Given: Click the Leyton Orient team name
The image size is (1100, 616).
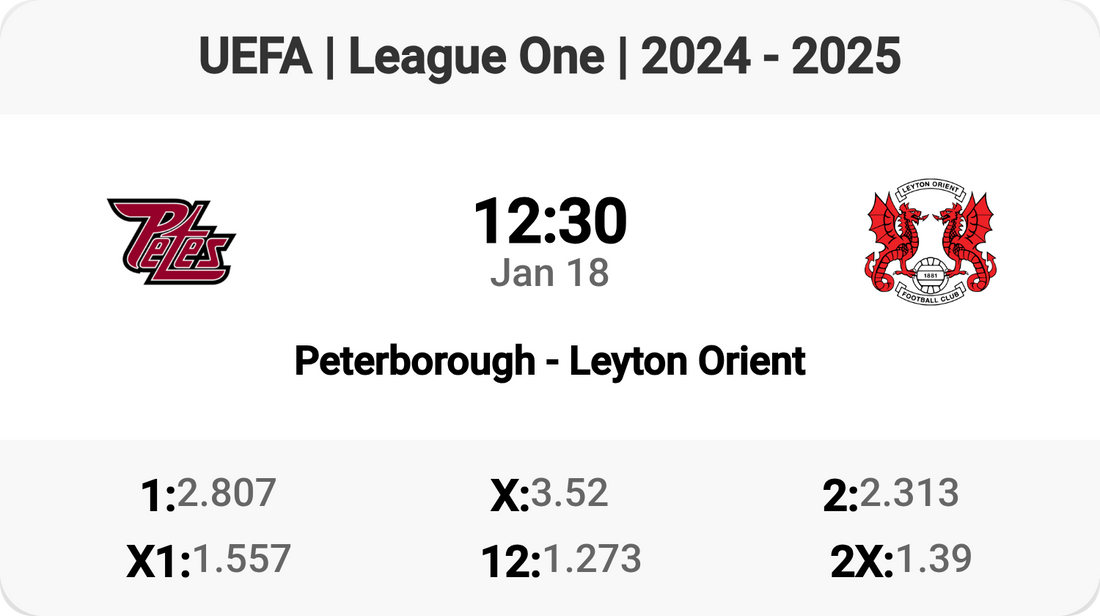Looking at the screenshot, I should click(x=687, y=361).
